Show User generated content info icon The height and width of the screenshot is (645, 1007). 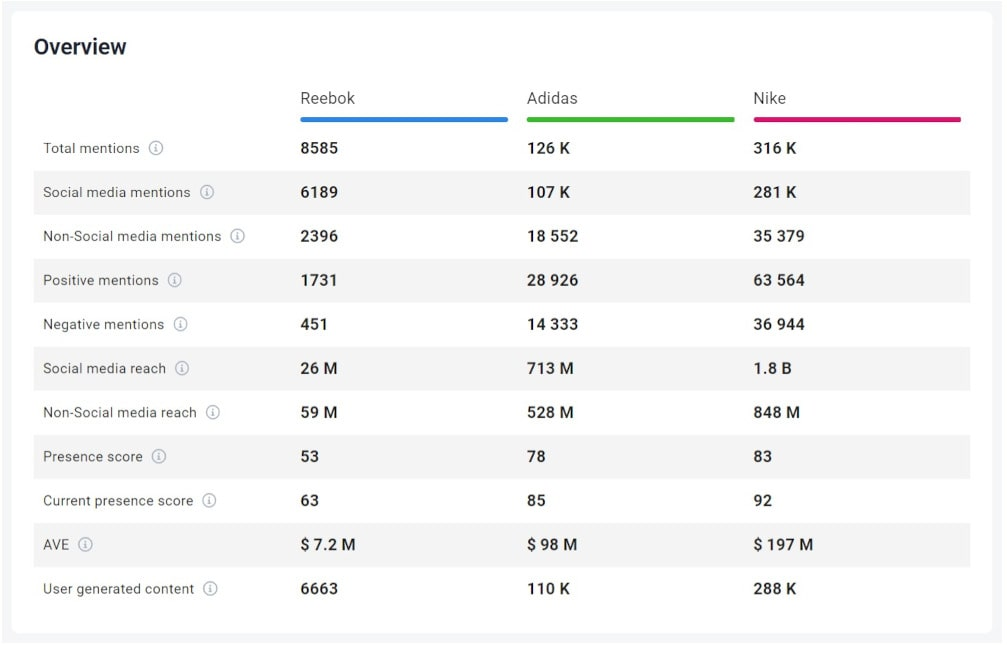tap(210, 588)
